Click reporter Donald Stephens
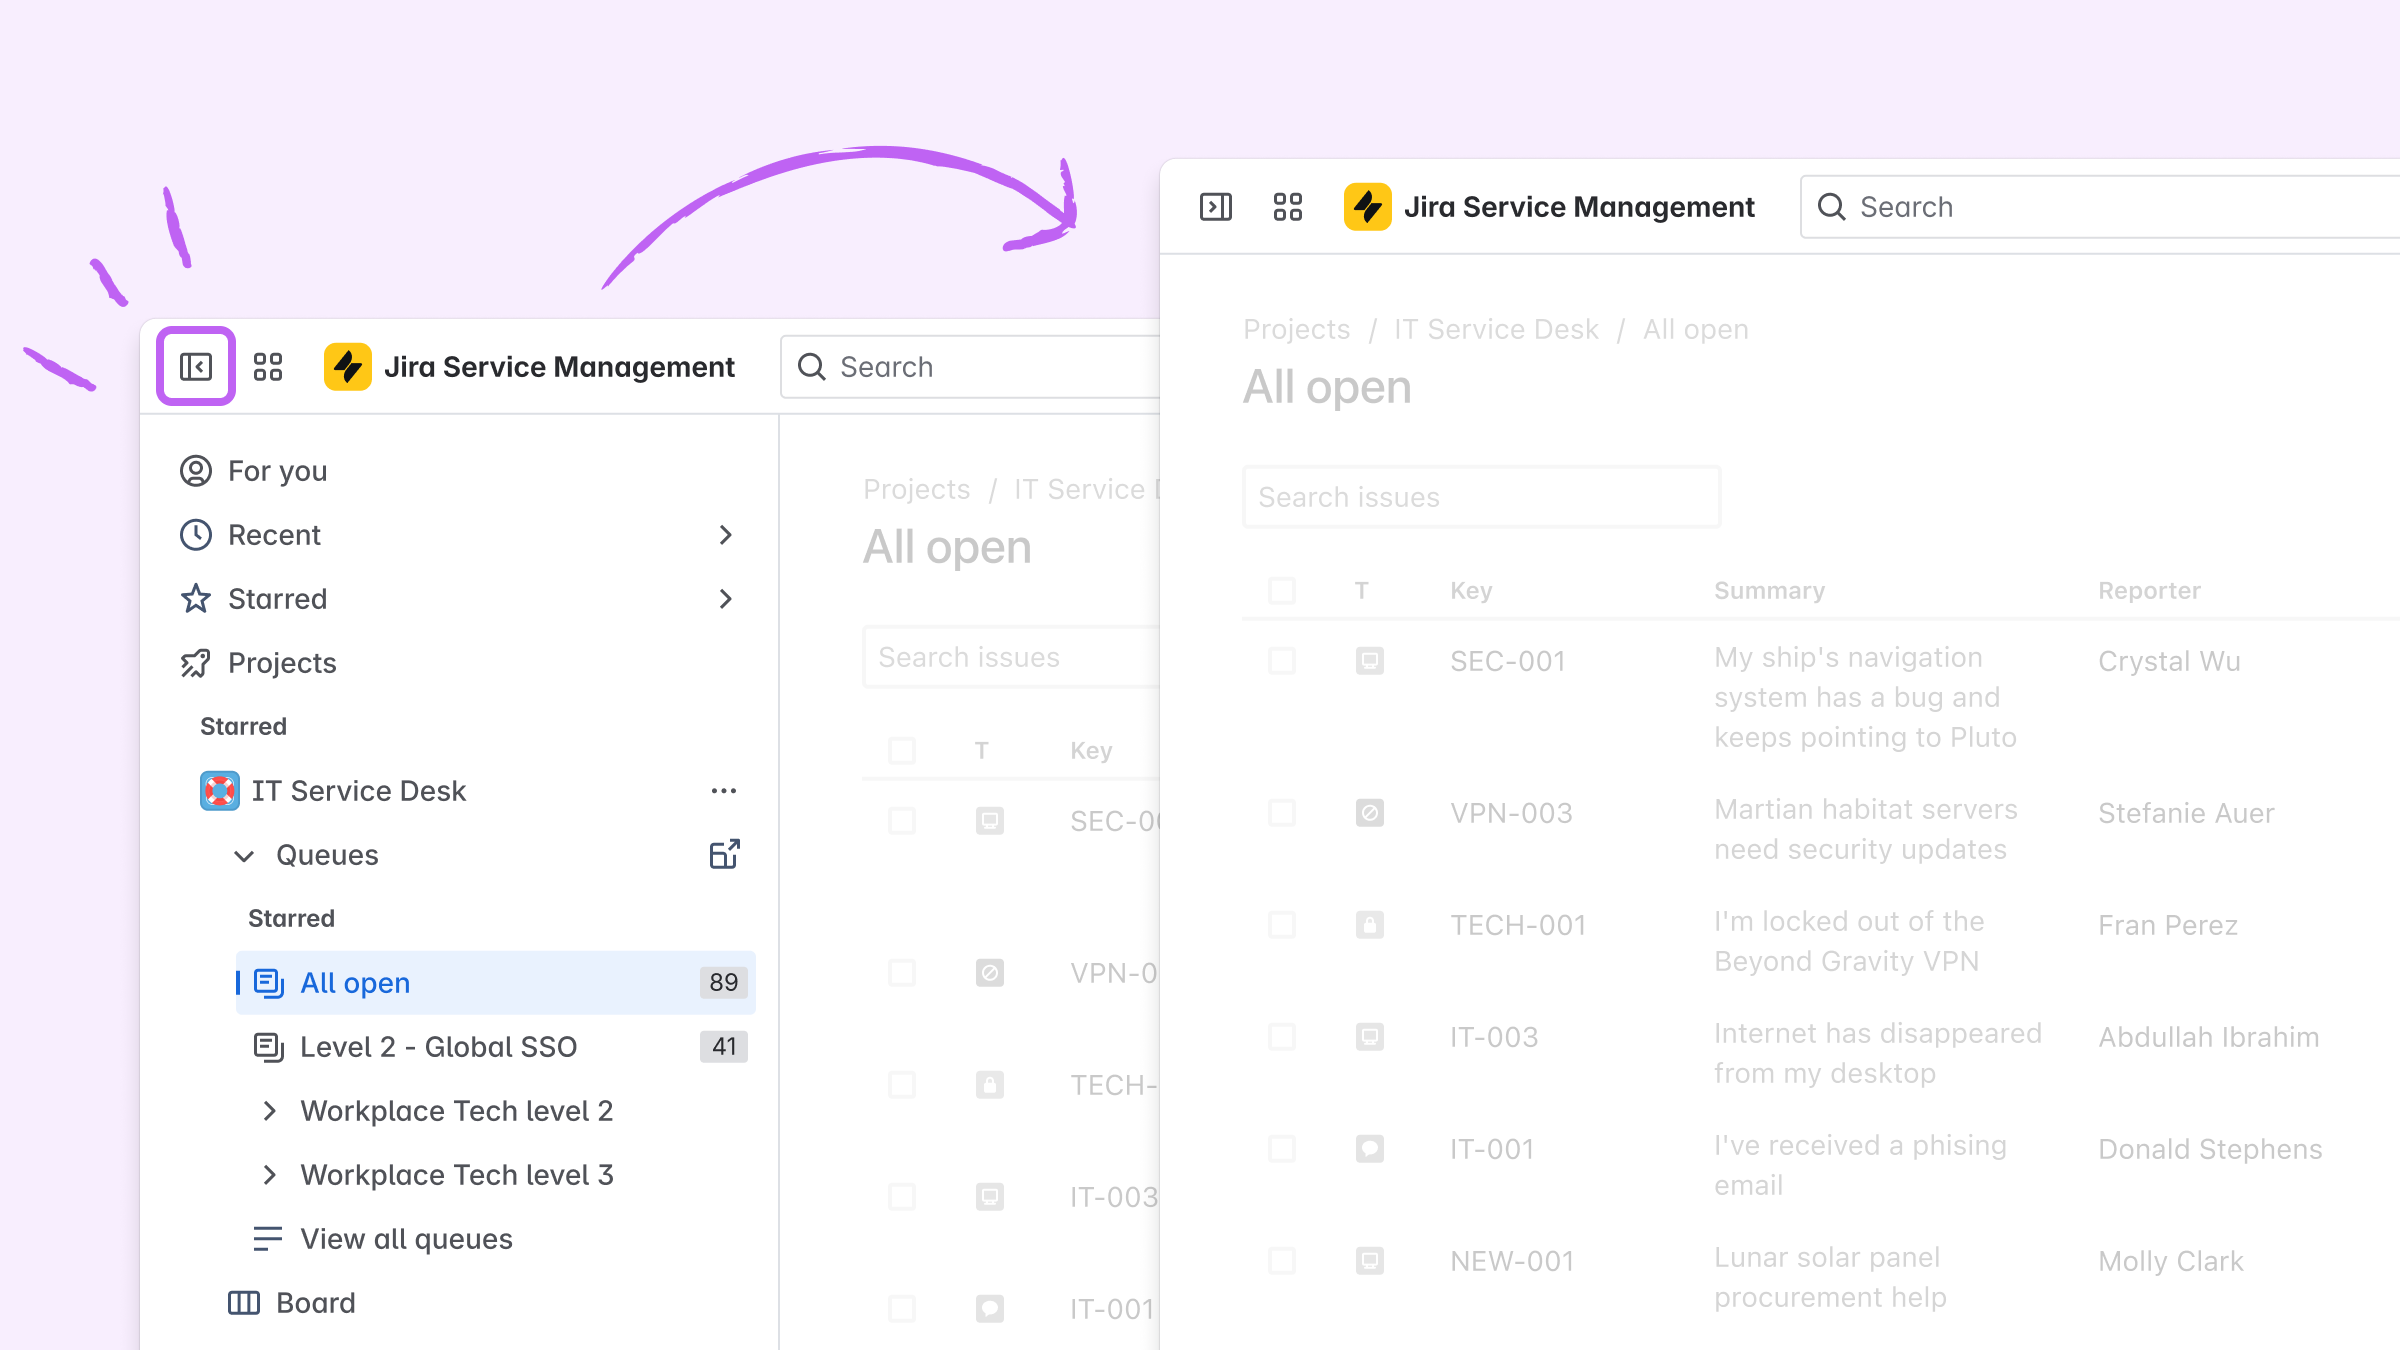This screenshot has height=1350, width=2400. pyautogui.click(x=2210, y=1149)
